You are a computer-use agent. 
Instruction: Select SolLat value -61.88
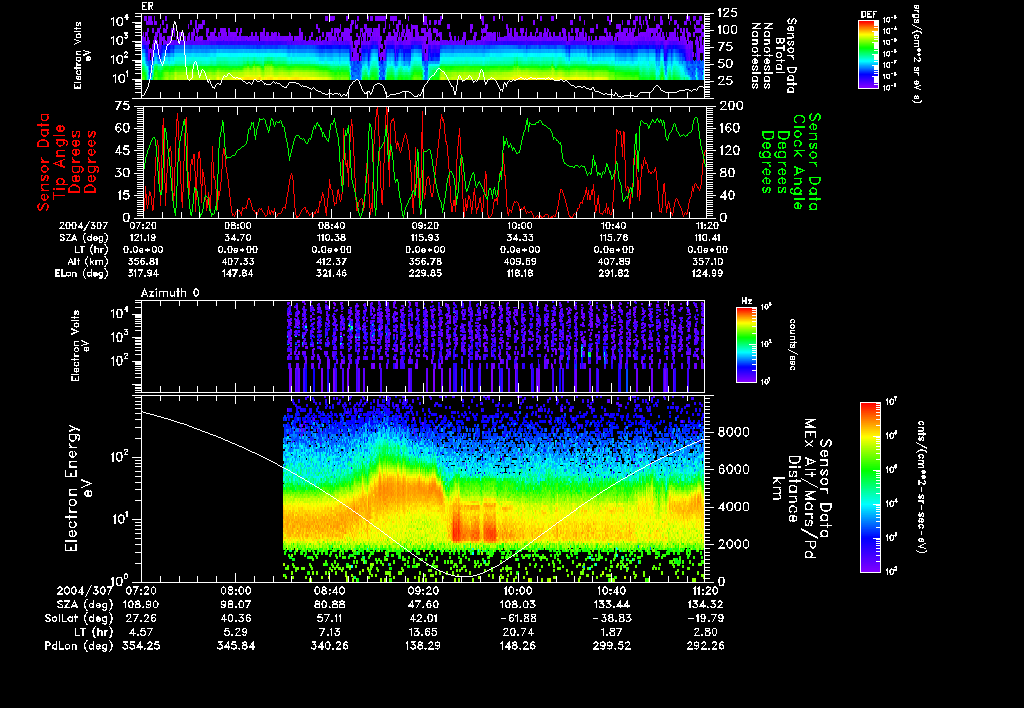pyautogui.click(x=518, y=618)
